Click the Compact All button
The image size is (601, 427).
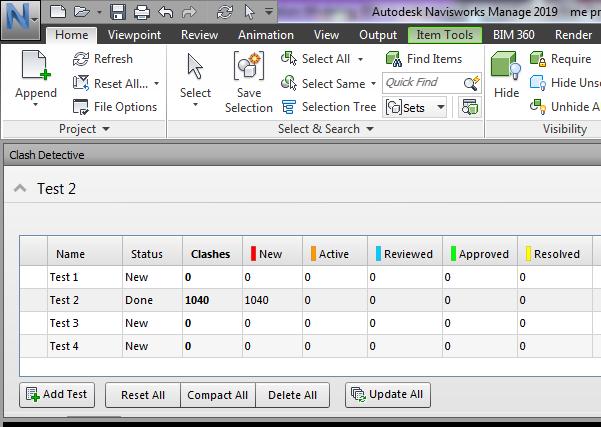(x=218, y=395)
